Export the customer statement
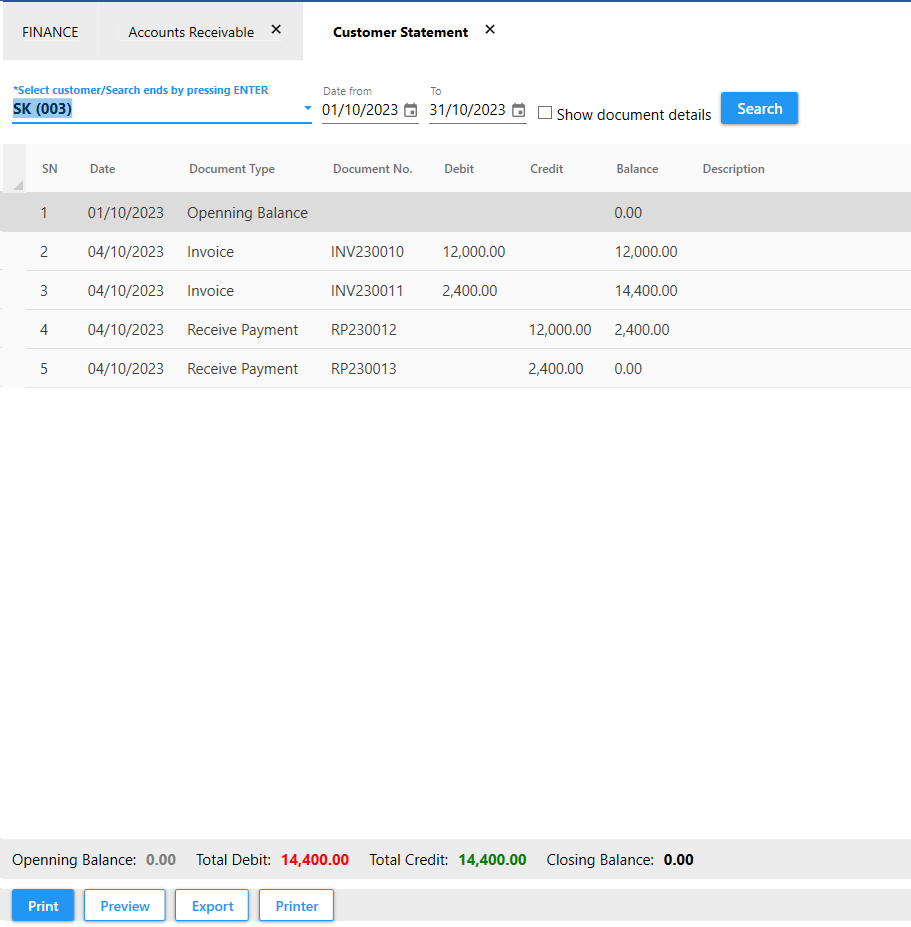The height and width of the screenshot is (927, 911). coord(212,906)
